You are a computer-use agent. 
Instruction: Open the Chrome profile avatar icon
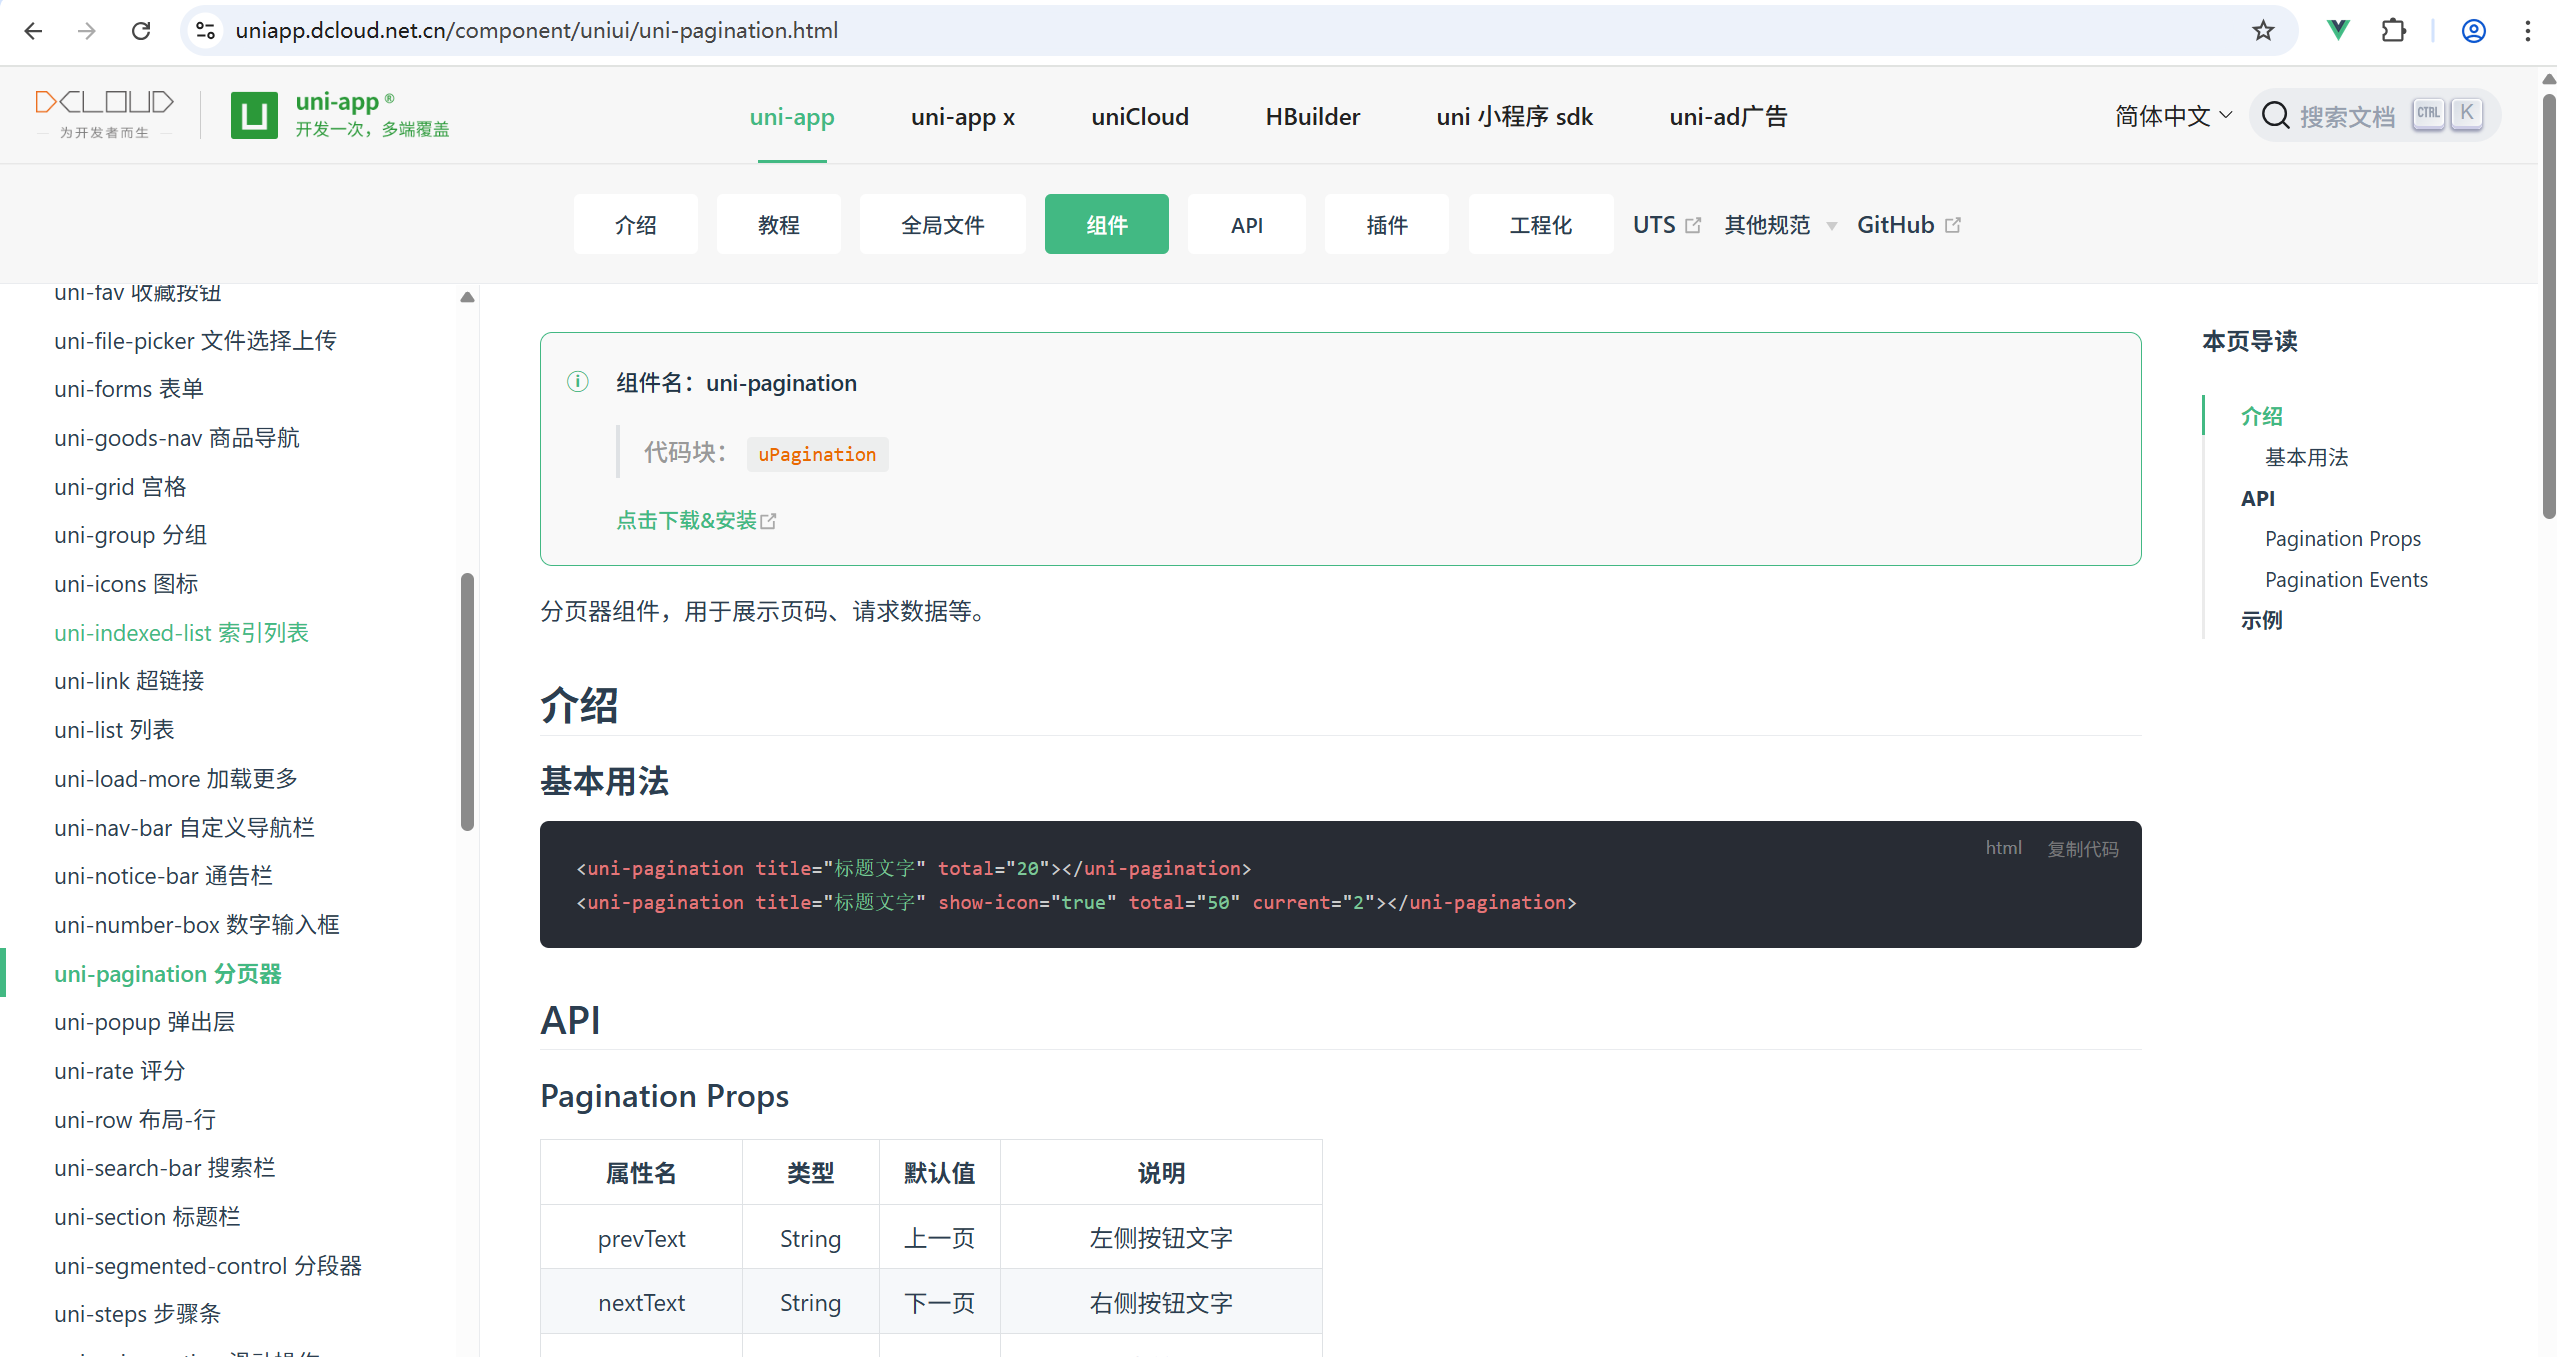click(2474, 31)
